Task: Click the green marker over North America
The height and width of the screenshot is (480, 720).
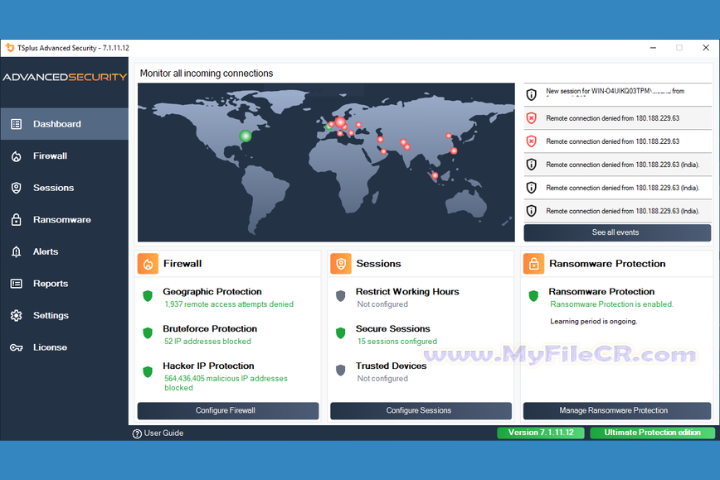Action: click(246, 136)
